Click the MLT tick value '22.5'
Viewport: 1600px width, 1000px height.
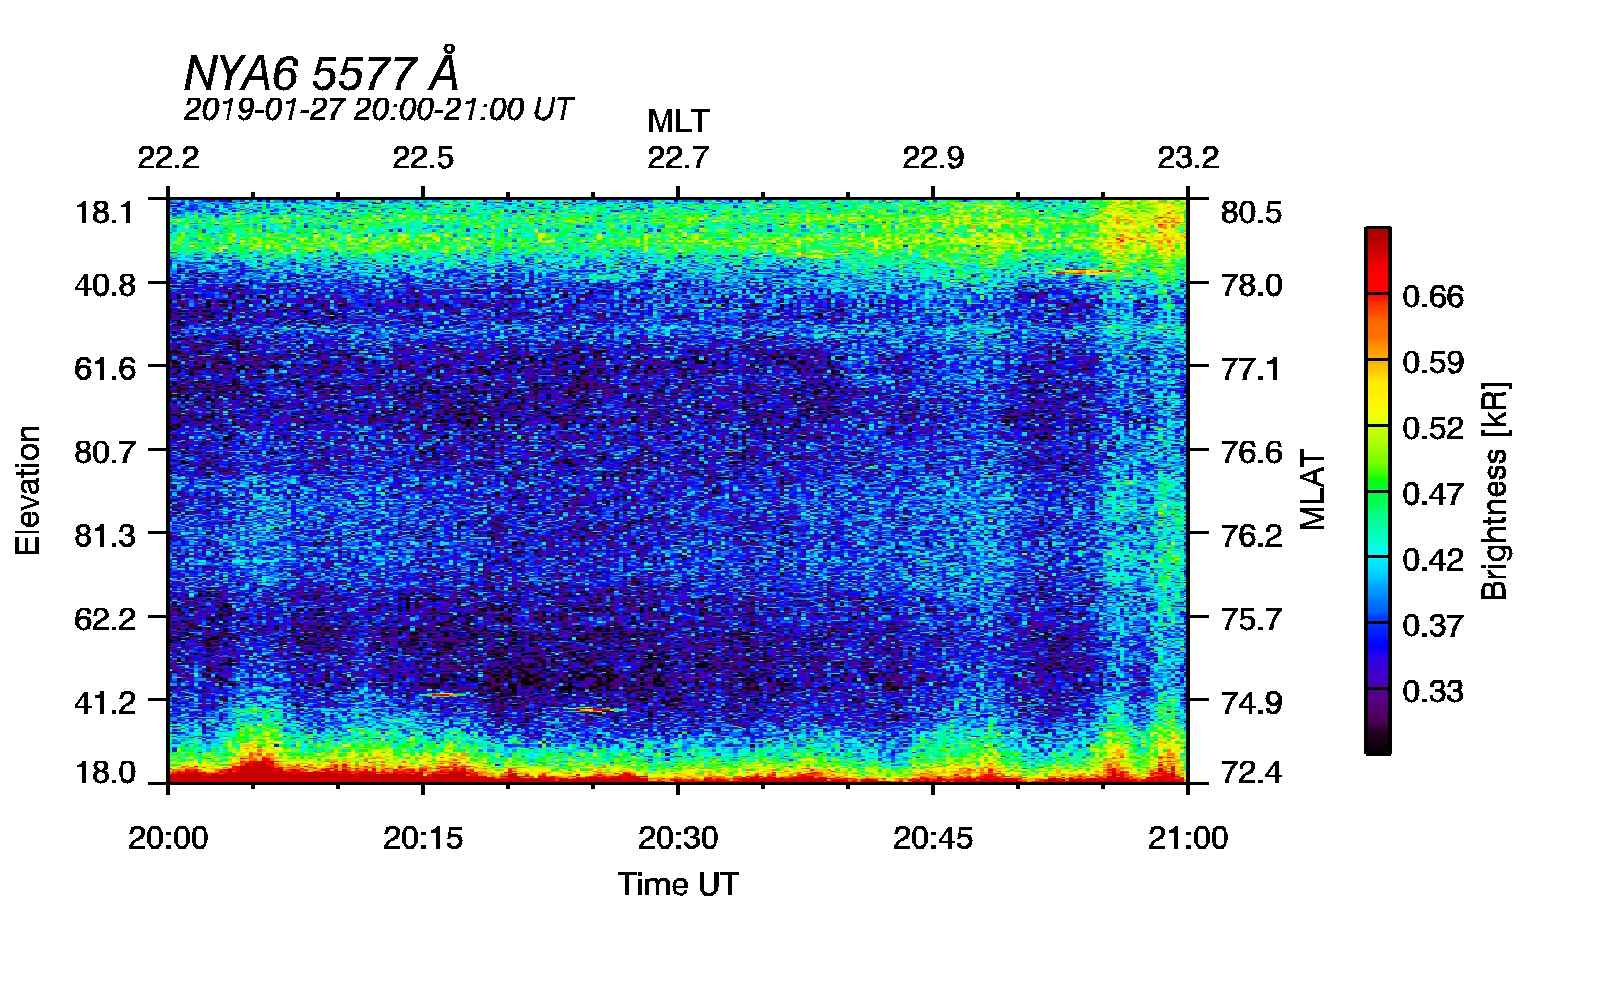point(423,157)
